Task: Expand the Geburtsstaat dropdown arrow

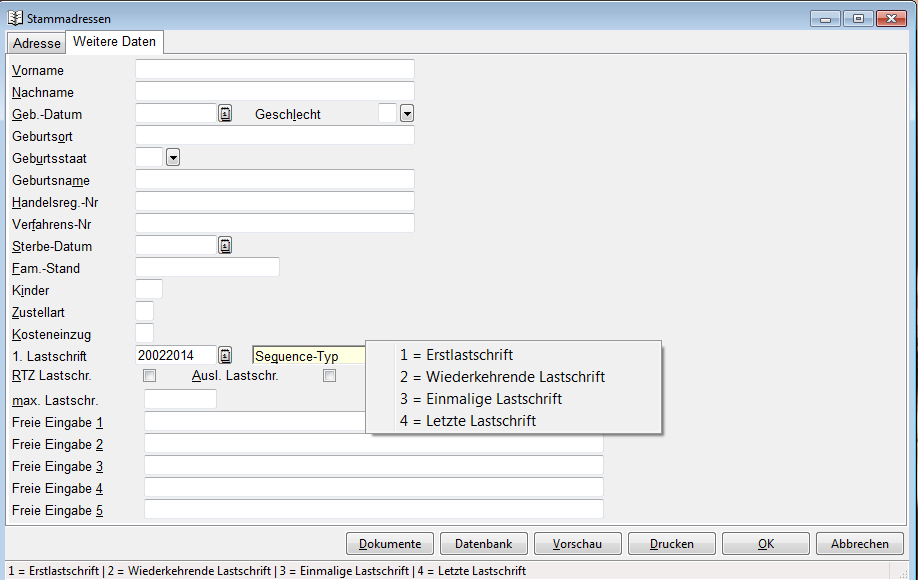Action: point(173,158)
